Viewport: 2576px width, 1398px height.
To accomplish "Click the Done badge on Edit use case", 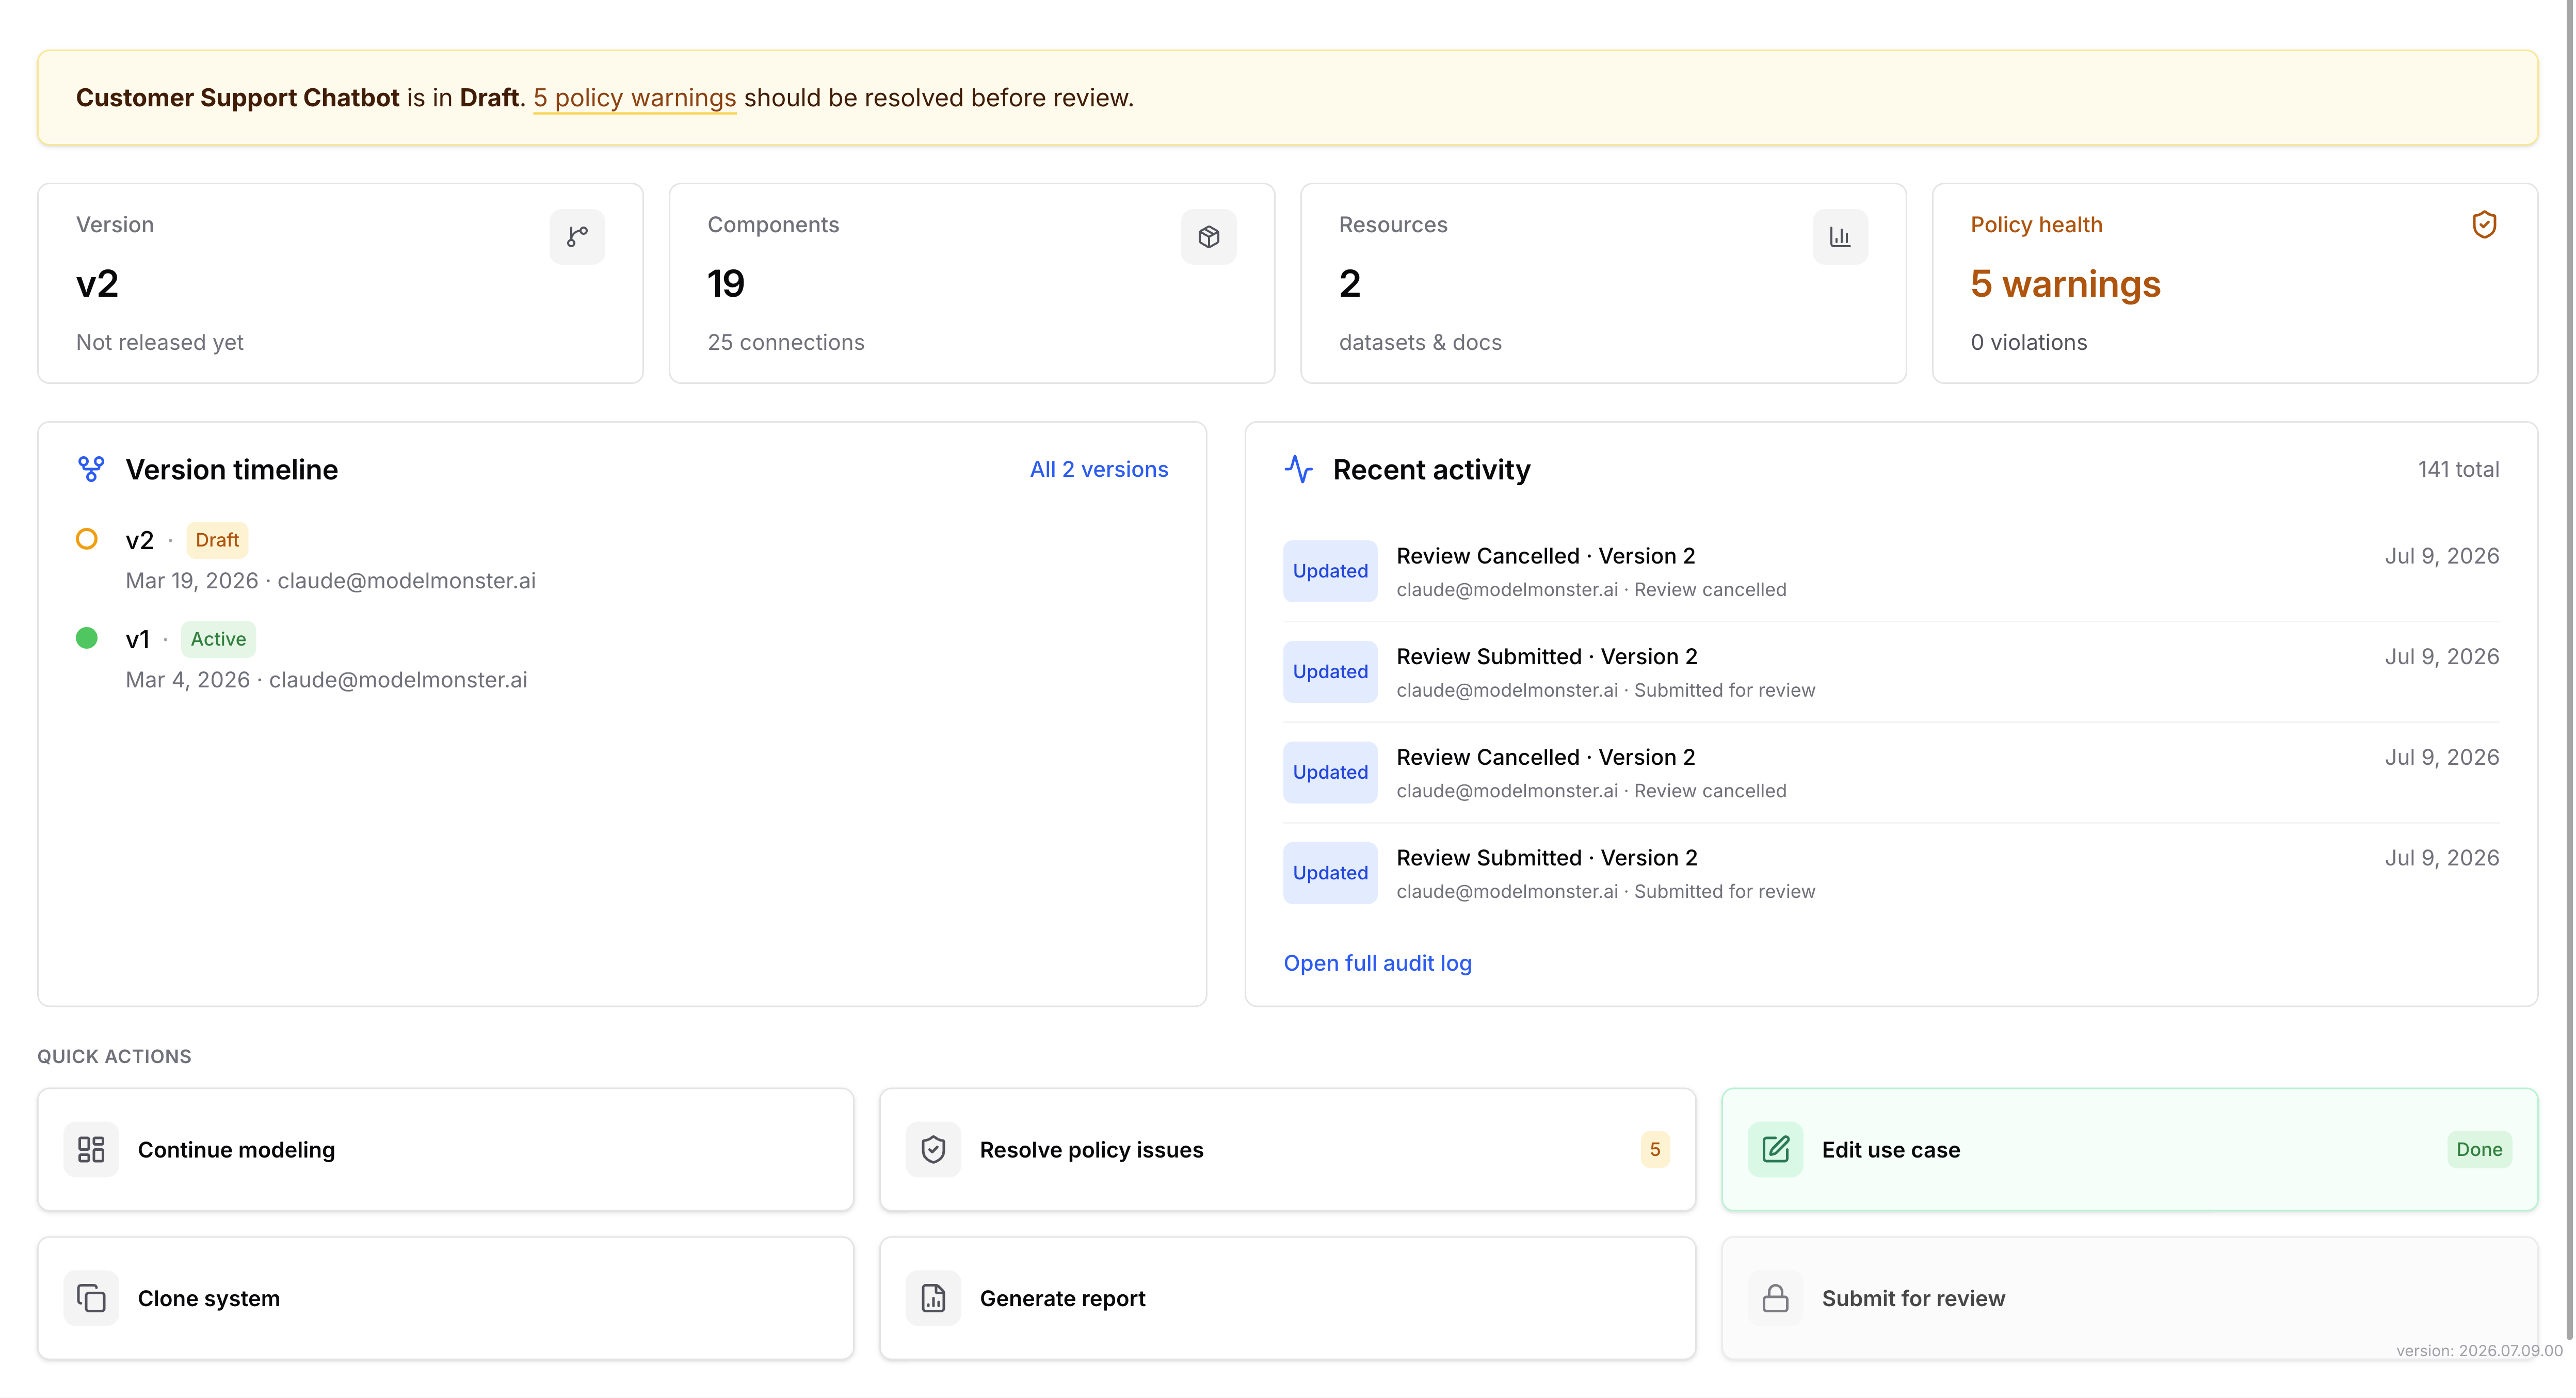I will [x=2479, y=1149].
